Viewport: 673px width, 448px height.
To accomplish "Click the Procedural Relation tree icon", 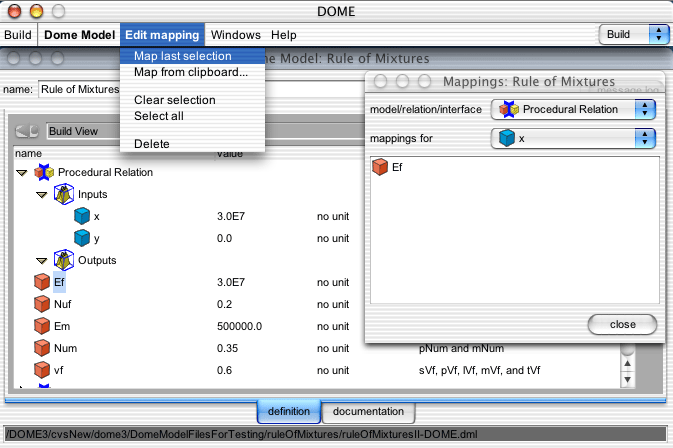I will click(x=44, y=172).
